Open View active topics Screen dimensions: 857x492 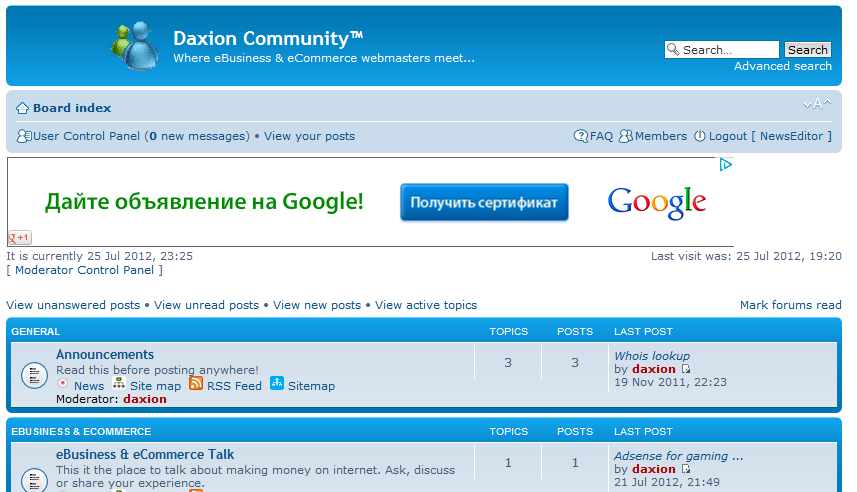[426, 305]
